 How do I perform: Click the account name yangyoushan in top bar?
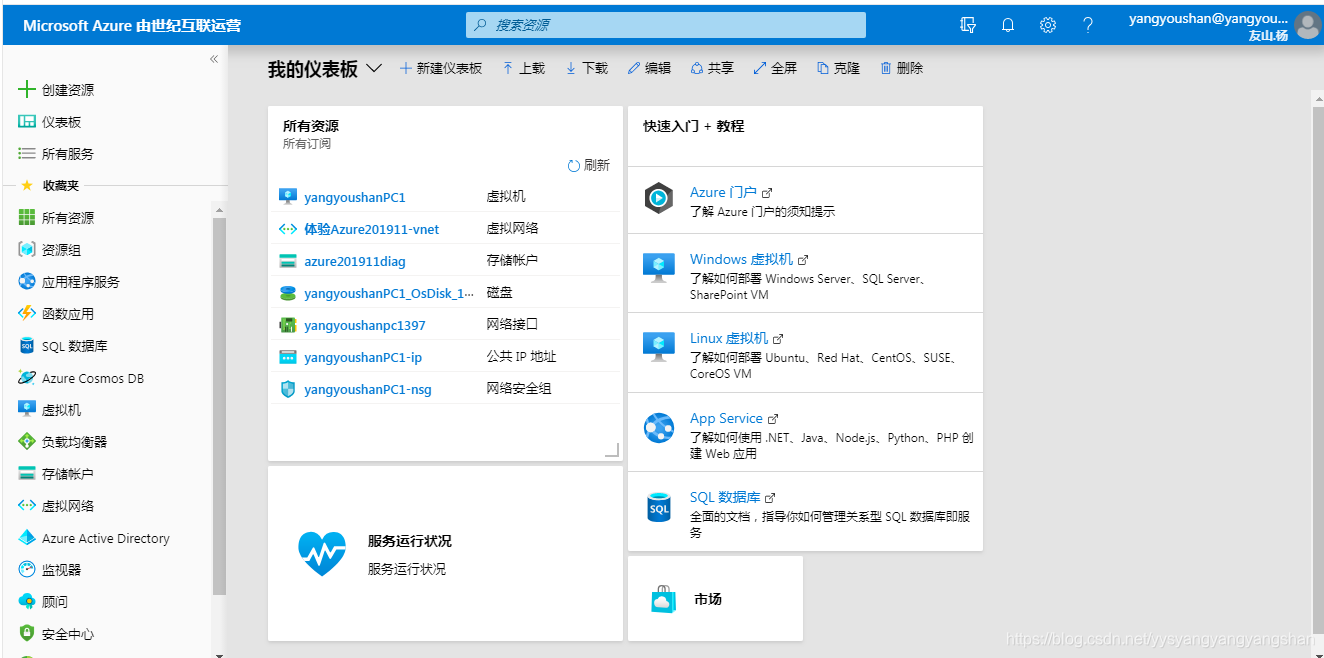point(1209,18)
